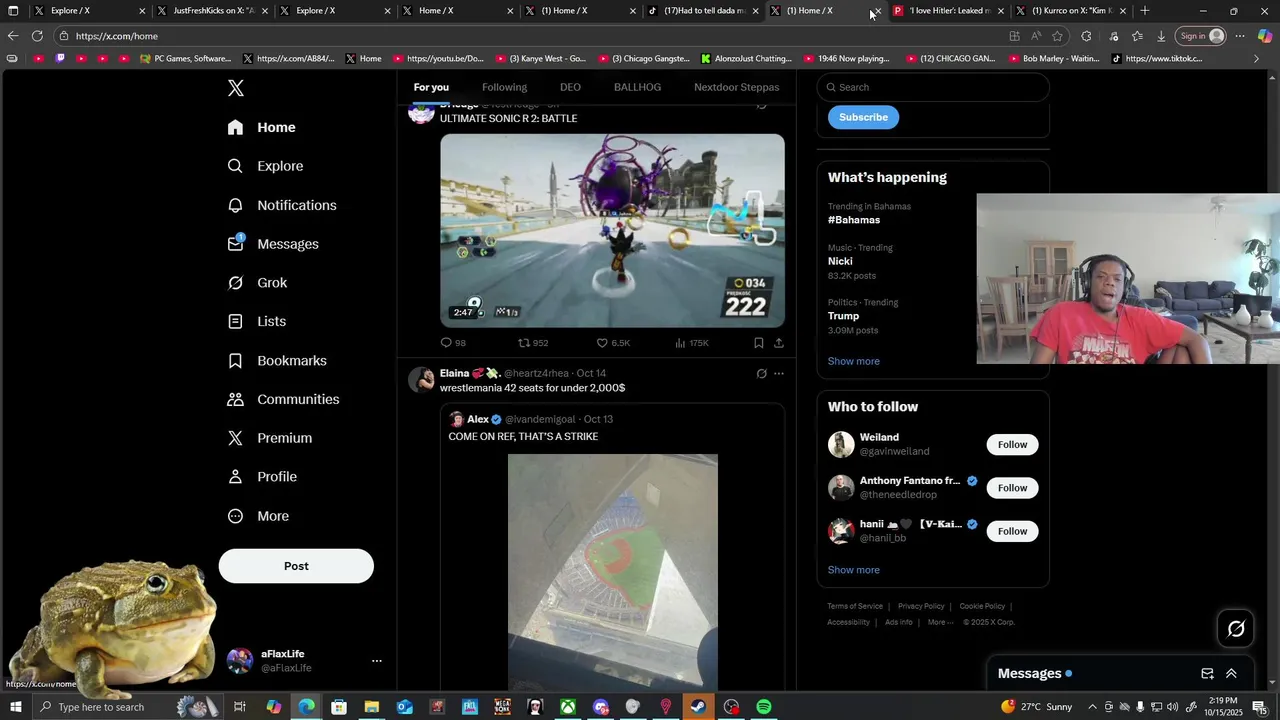Show overflow bookmarks in bookmarks bar
The image size is (1280, 720).
[1257, 59]
